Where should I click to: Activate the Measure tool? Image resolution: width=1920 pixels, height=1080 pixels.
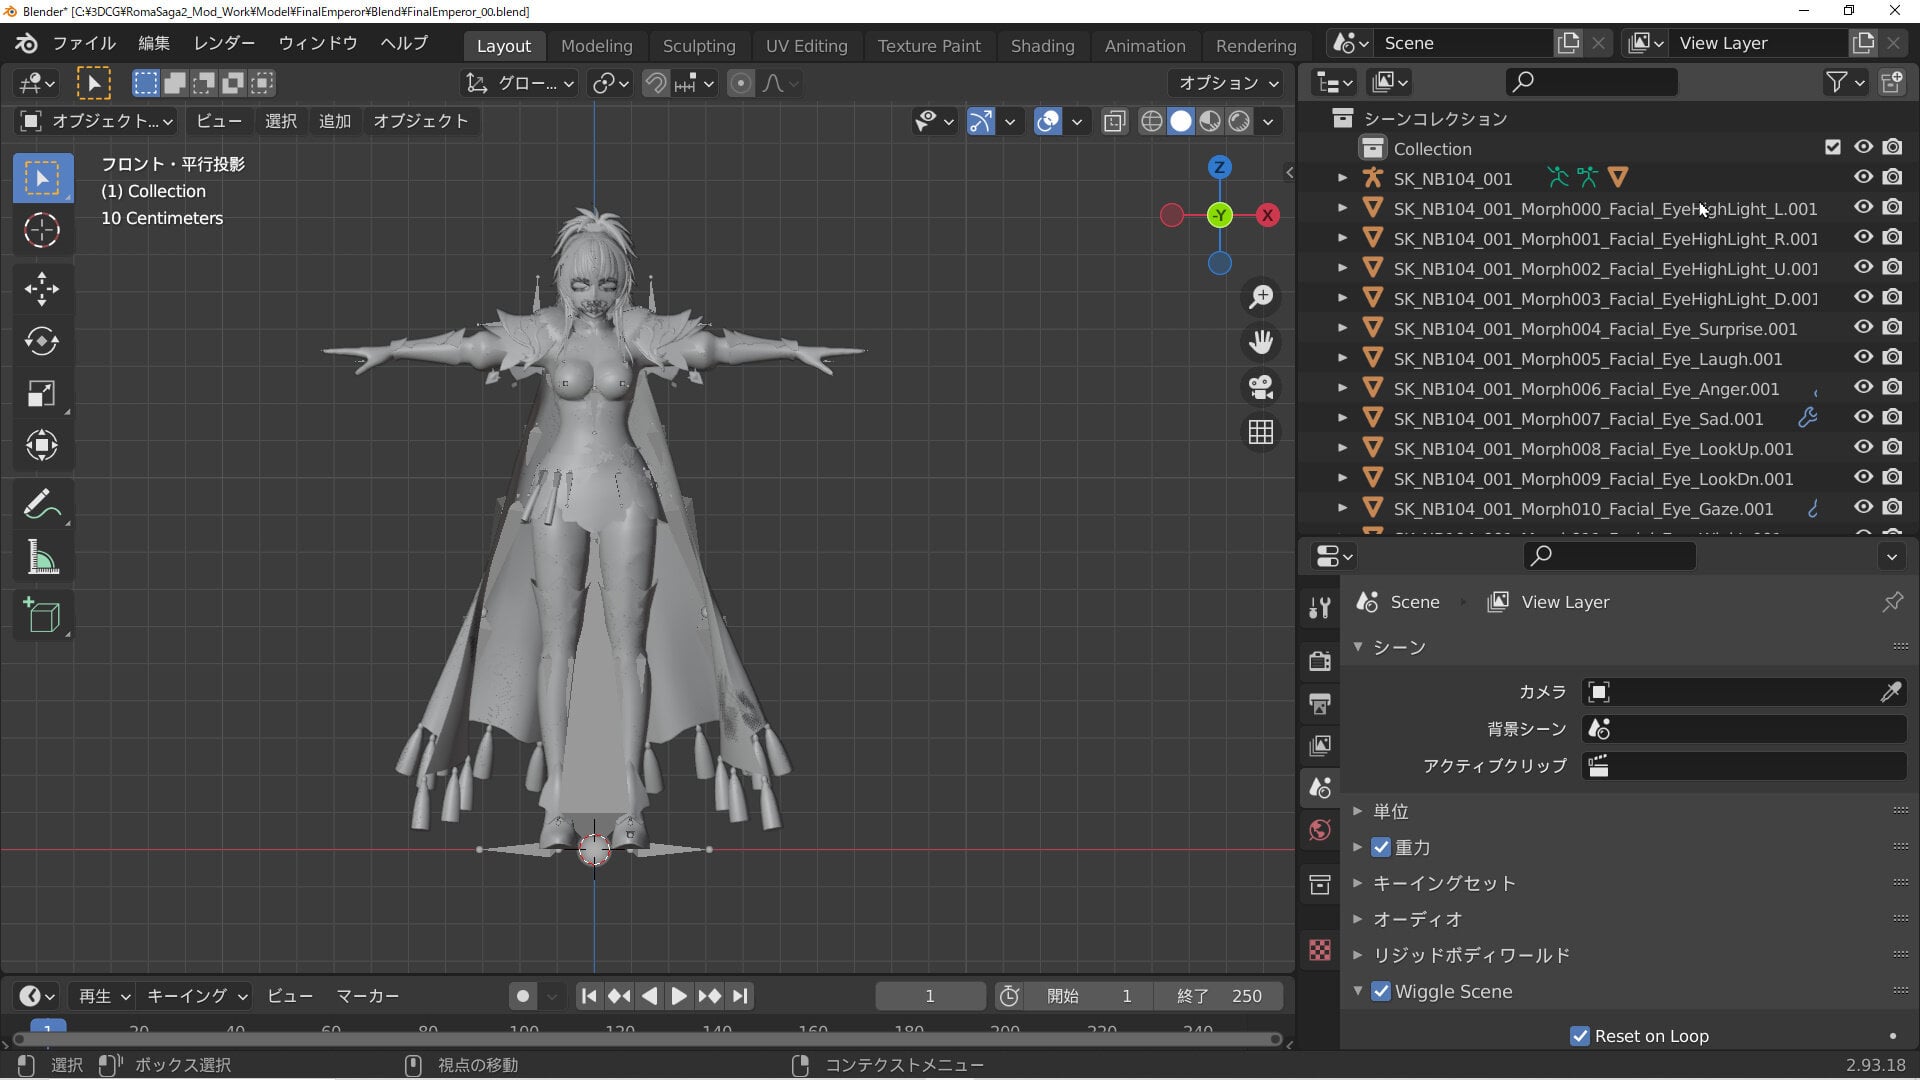(x=42, y=557)
